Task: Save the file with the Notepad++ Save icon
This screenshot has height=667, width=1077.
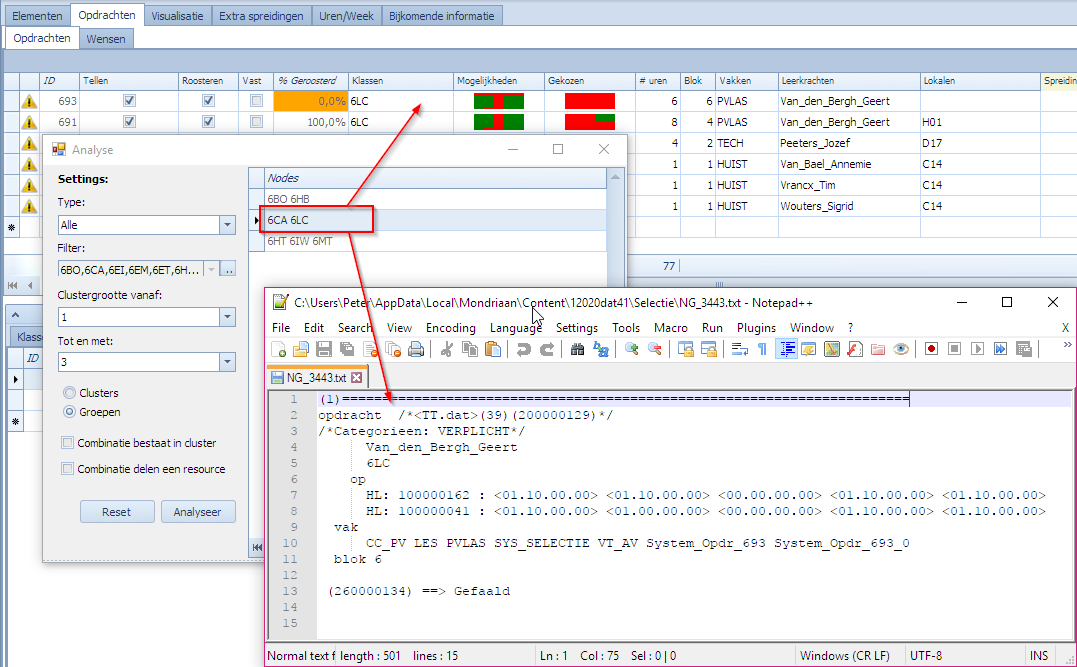Action: pyautogui.click(x=324, y=350)
